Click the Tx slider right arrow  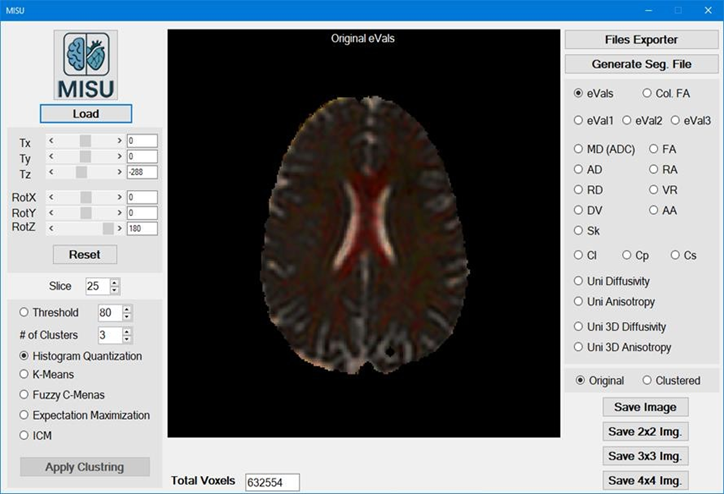pos(120,141)
